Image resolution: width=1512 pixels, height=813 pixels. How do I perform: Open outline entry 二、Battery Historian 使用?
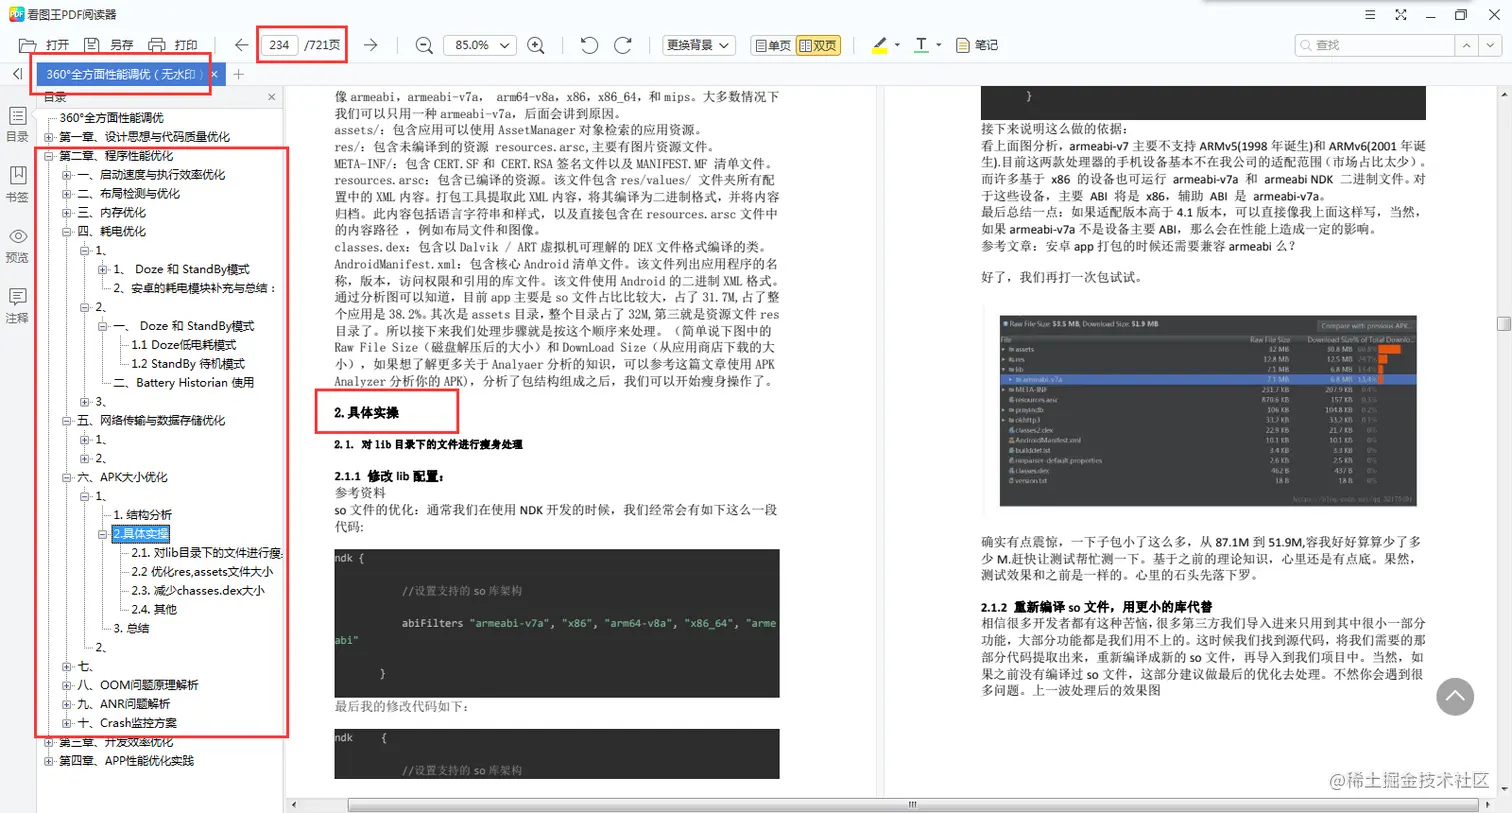(184, 383)
